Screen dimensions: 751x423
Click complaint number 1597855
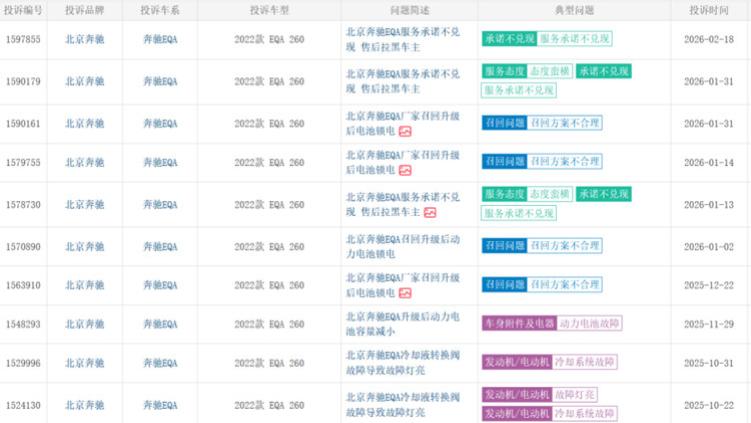[23, 39]
